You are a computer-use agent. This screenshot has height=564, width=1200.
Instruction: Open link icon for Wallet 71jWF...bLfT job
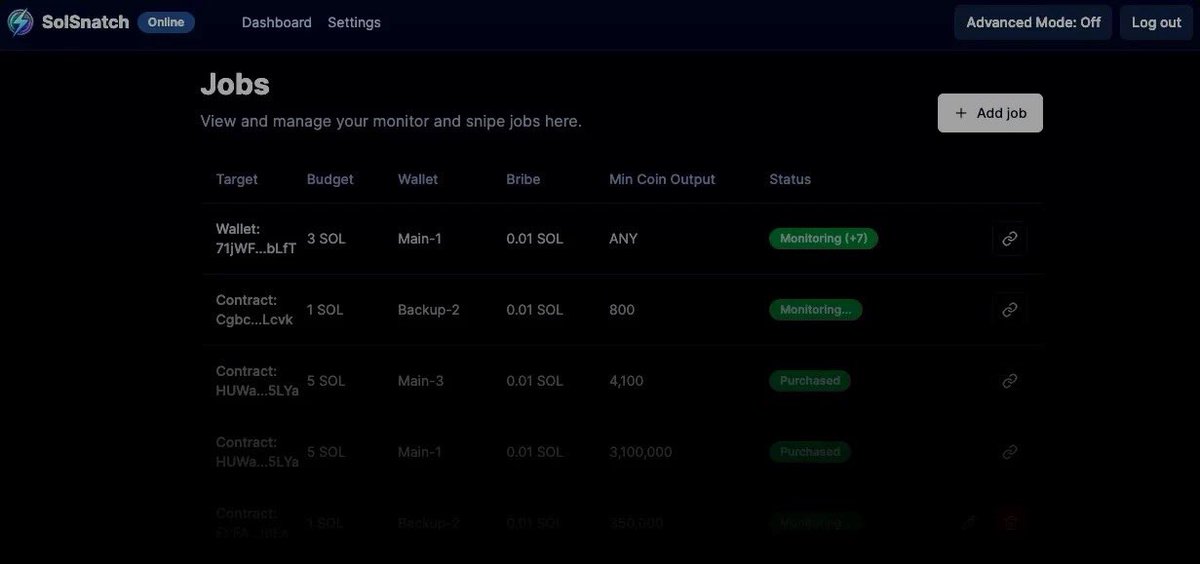pos(1009,239)
